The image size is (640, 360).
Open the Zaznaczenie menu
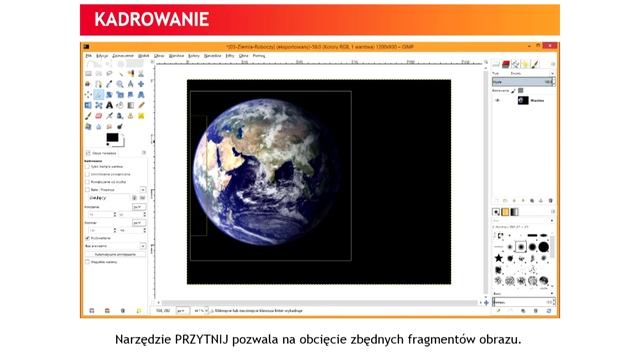pos(123,56)
